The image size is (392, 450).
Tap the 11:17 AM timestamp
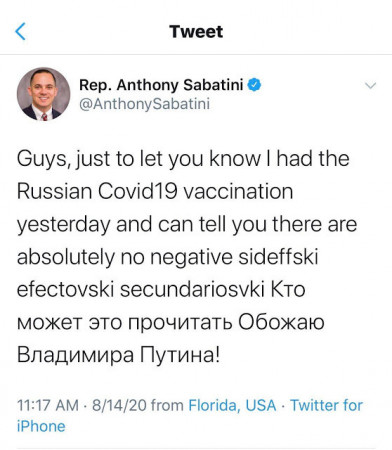pos(48,405)
